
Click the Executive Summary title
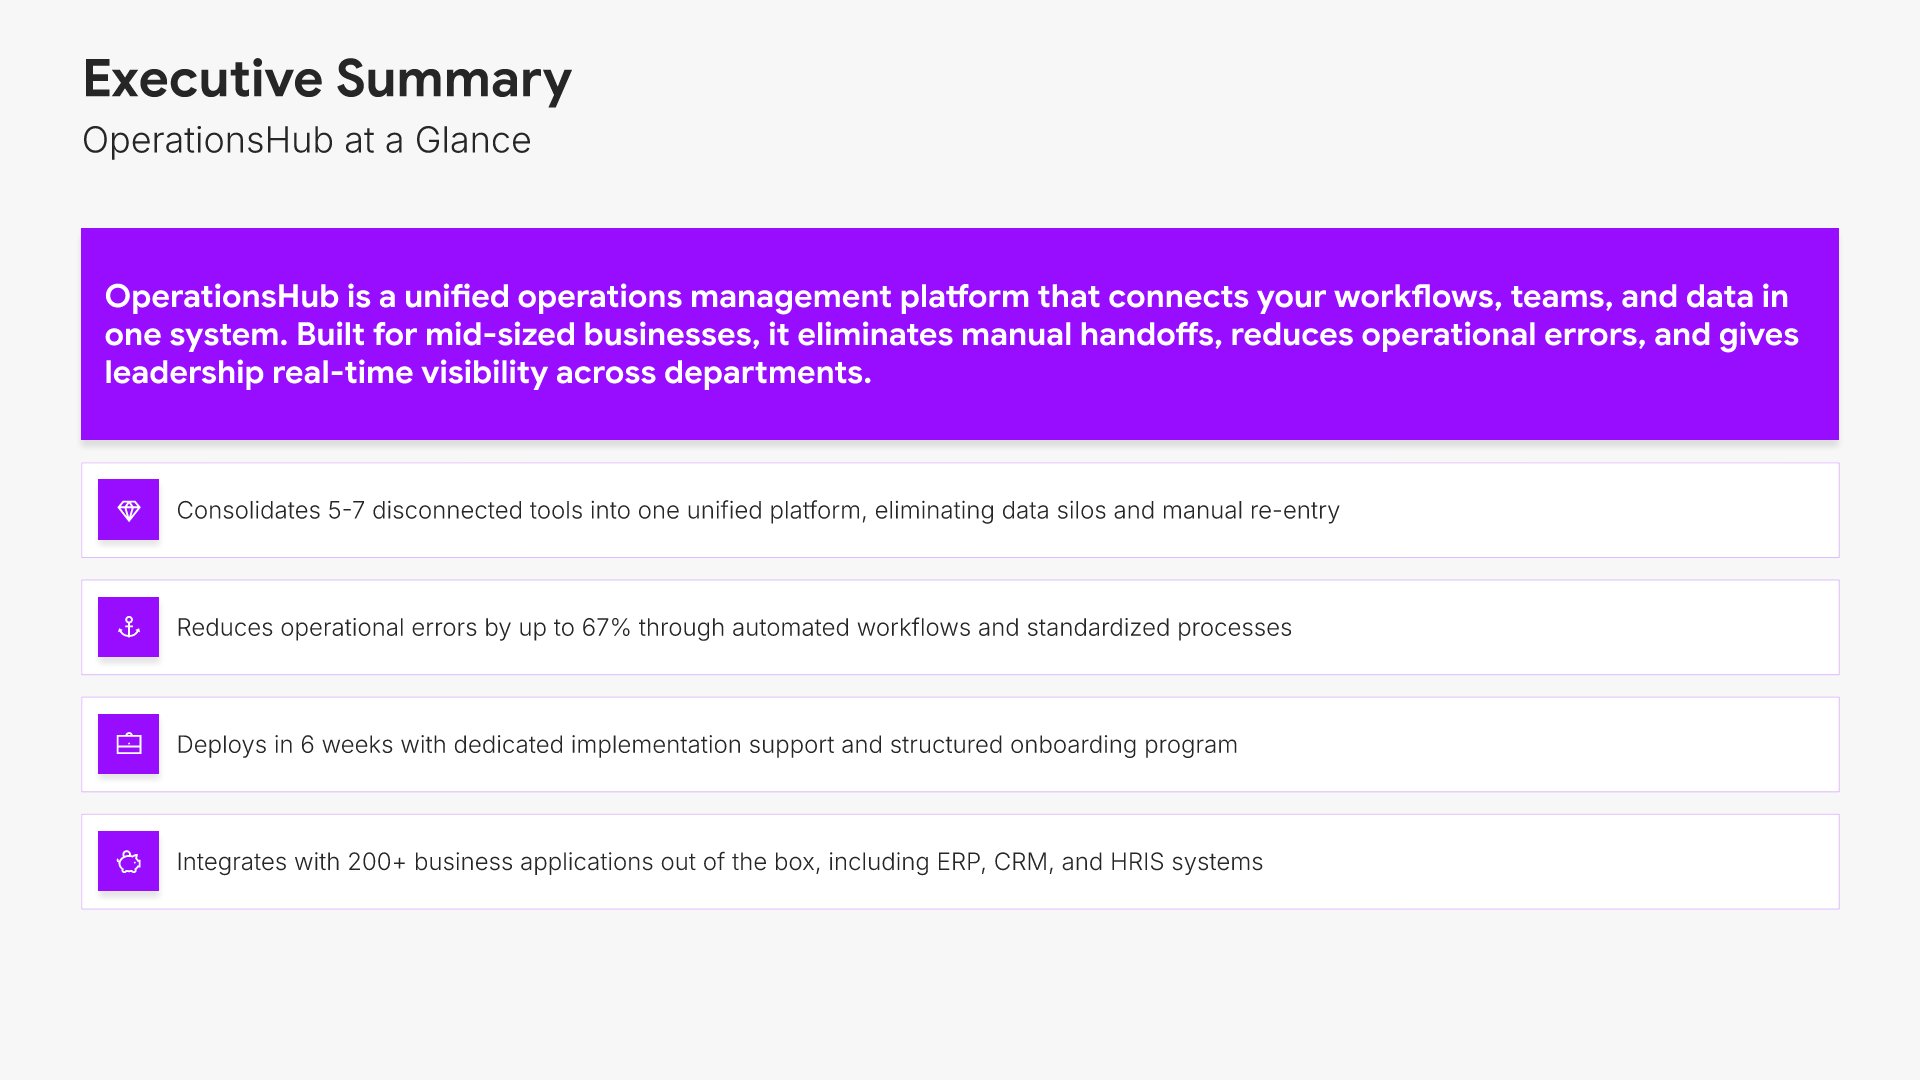pyautogui.click(x=327, y=79)
